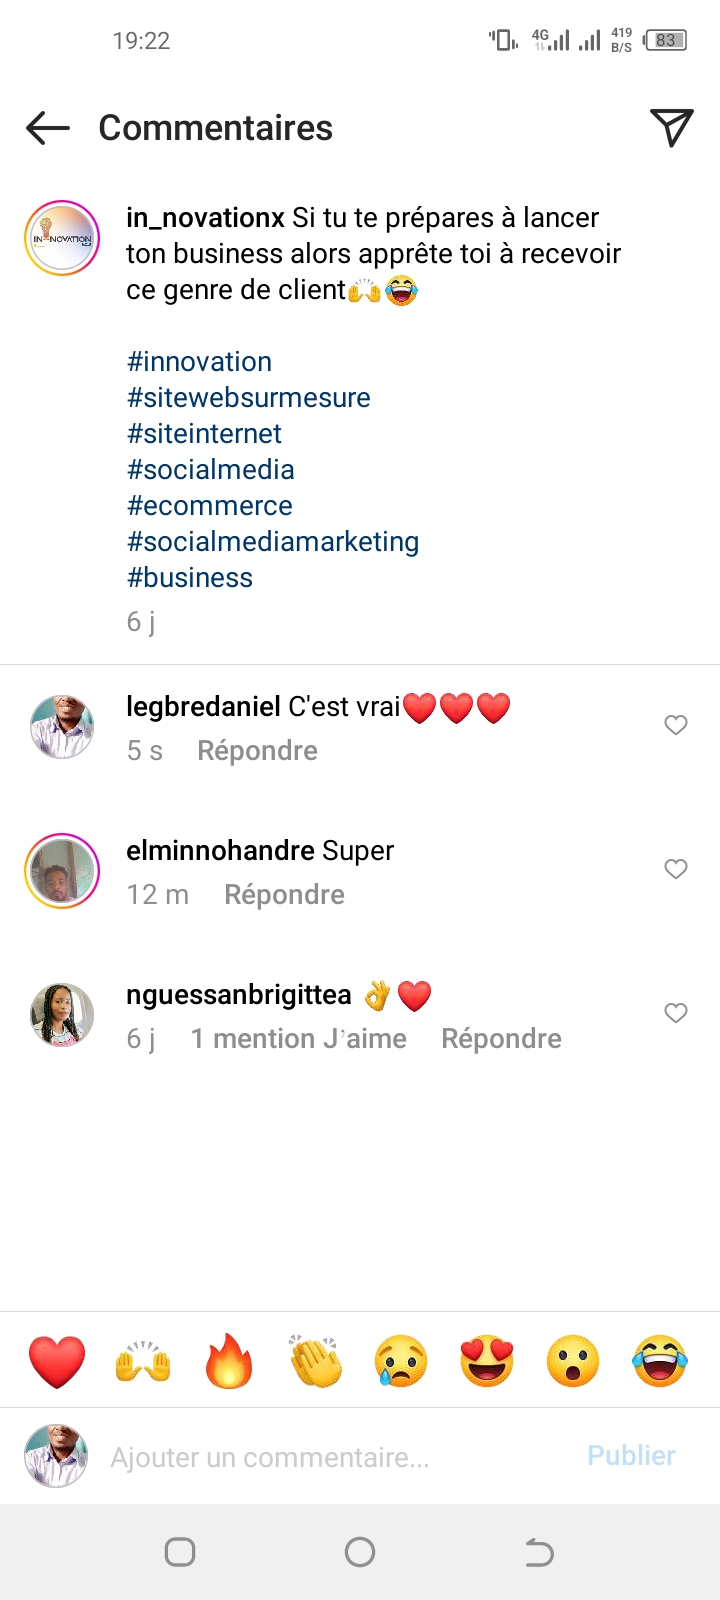Reply to legbredaniel's comment
Viewport: 720px width, 1600px height.
coord(257,751)
